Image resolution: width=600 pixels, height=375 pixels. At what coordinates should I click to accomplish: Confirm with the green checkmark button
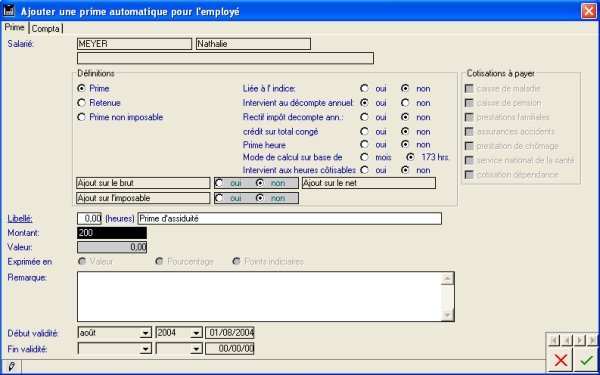pyautogui.click(x=585, y=360)
